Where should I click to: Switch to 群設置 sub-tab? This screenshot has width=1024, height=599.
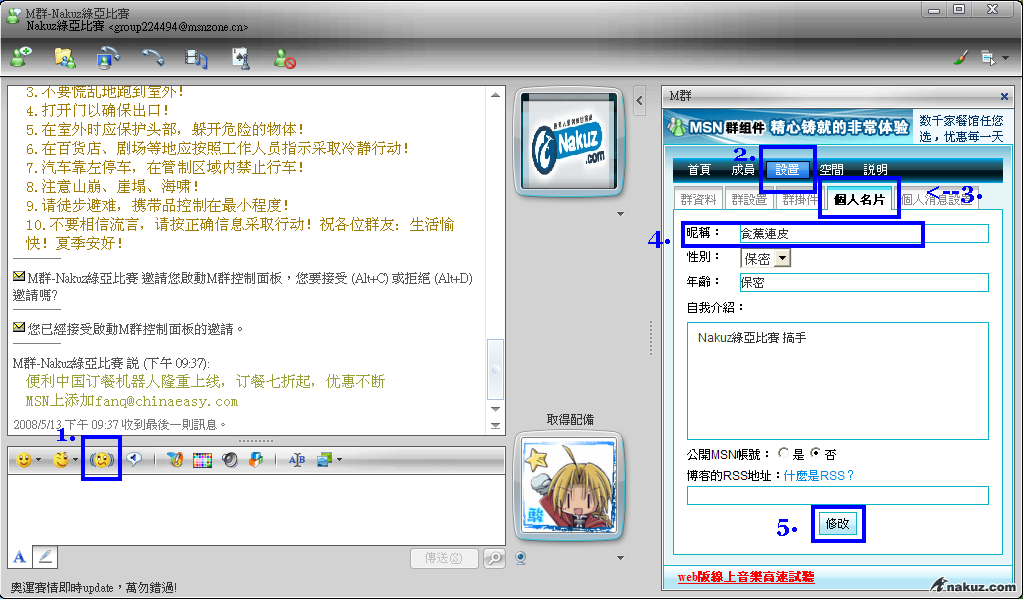pyautogui.click(x=749, y=199)
